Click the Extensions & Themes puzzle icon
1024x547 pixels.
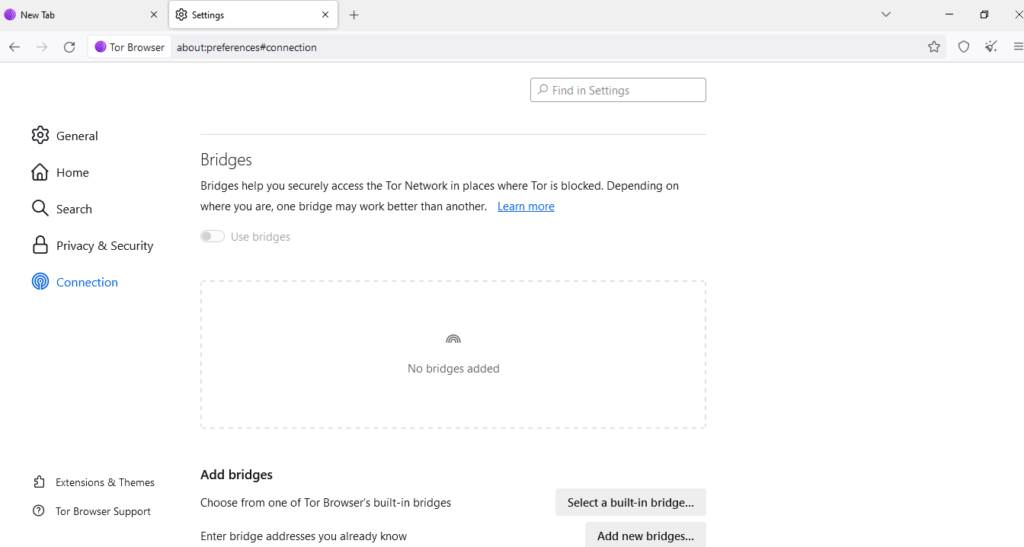tap(39, 482)
